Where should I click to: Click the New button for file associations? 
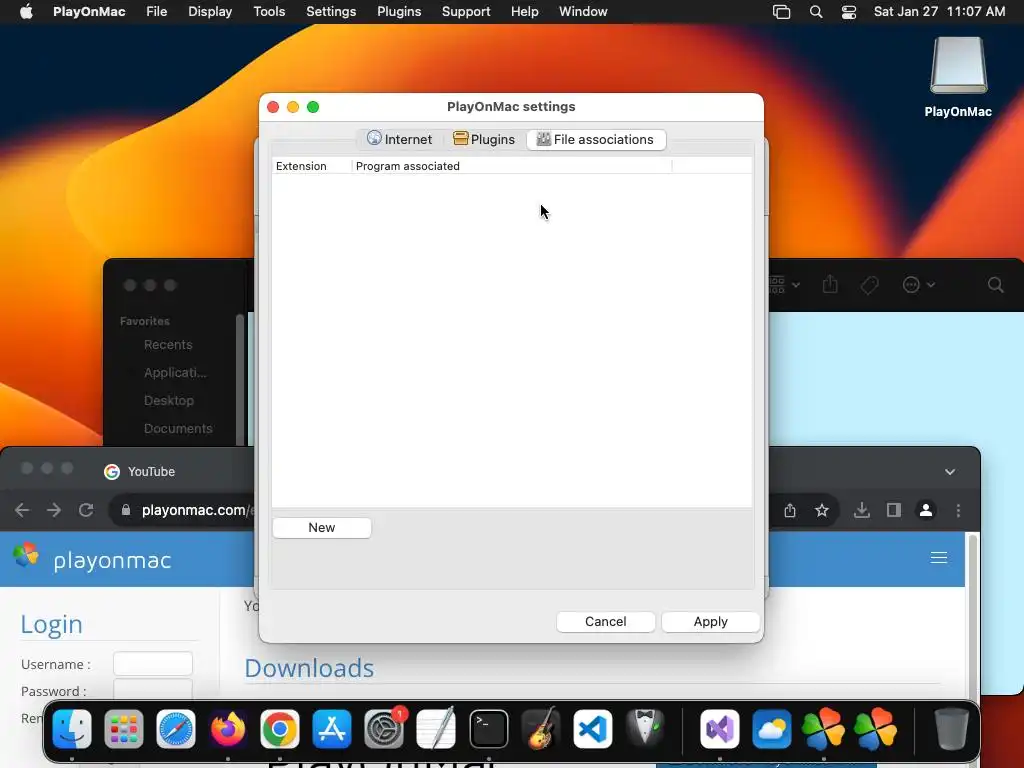[x=321, y=528]
